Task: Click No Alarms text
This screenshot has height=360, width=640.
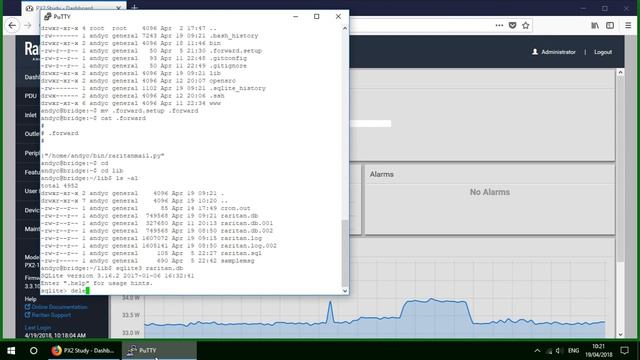Action: click(489, 192)
